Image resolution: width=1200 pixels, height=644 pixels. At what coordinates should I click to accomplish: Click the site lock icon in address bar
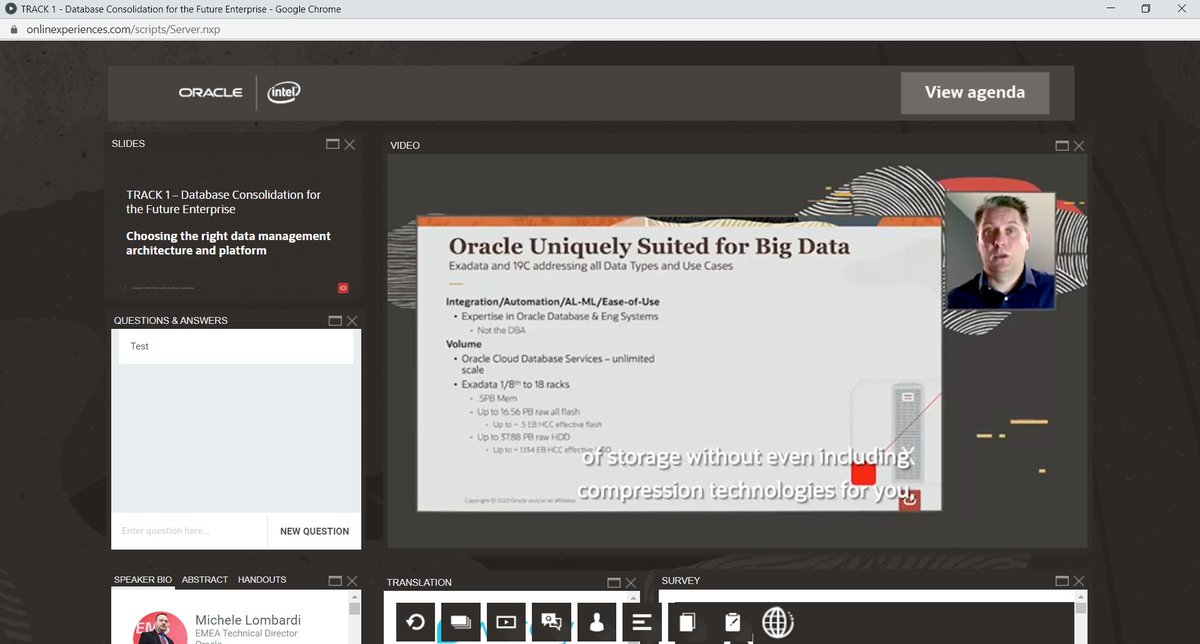(x=12, y=29)
